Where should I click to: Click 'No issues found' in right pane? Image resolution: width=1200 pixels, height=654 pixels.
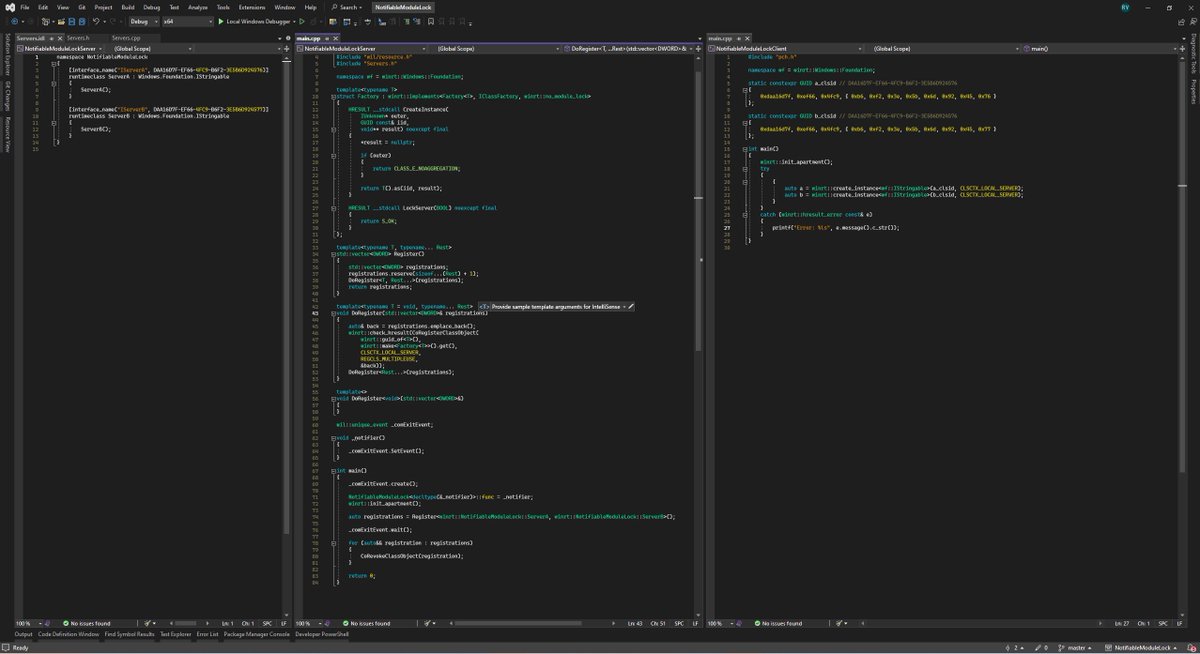point(776,623)
